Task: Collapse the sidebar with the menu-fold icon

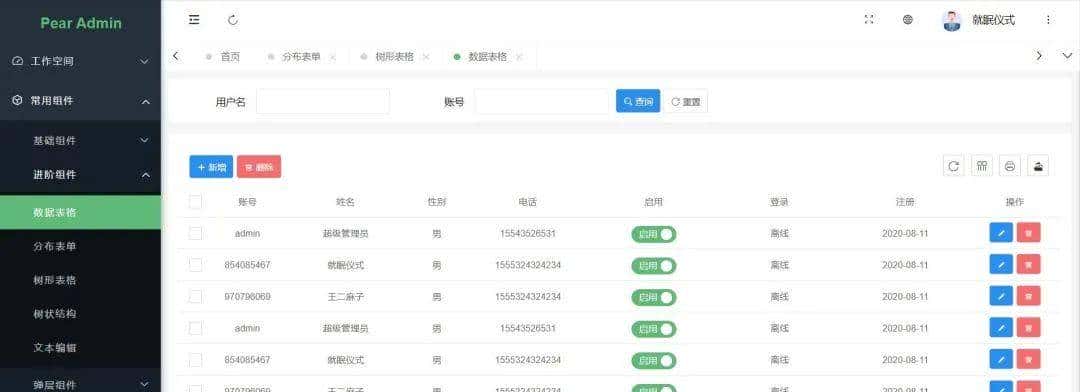Action: click(194, 20)
